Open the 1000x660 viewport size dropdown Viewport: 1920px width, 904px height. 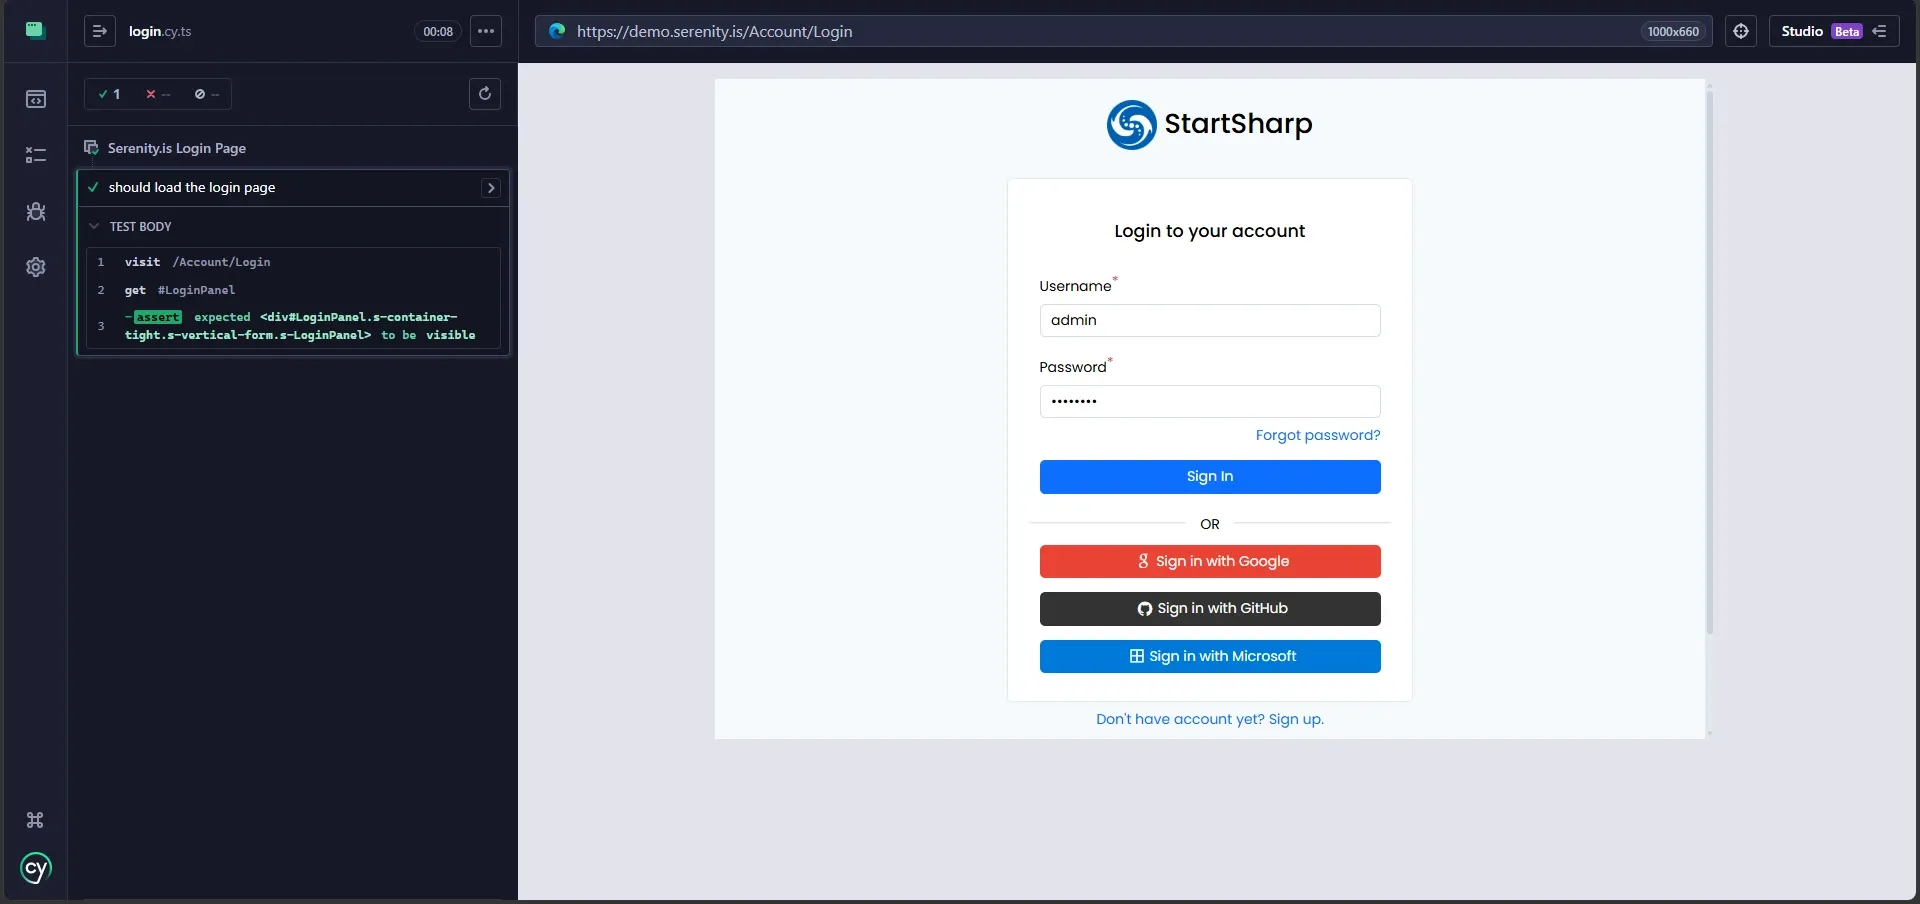[x=1673, y=31]
